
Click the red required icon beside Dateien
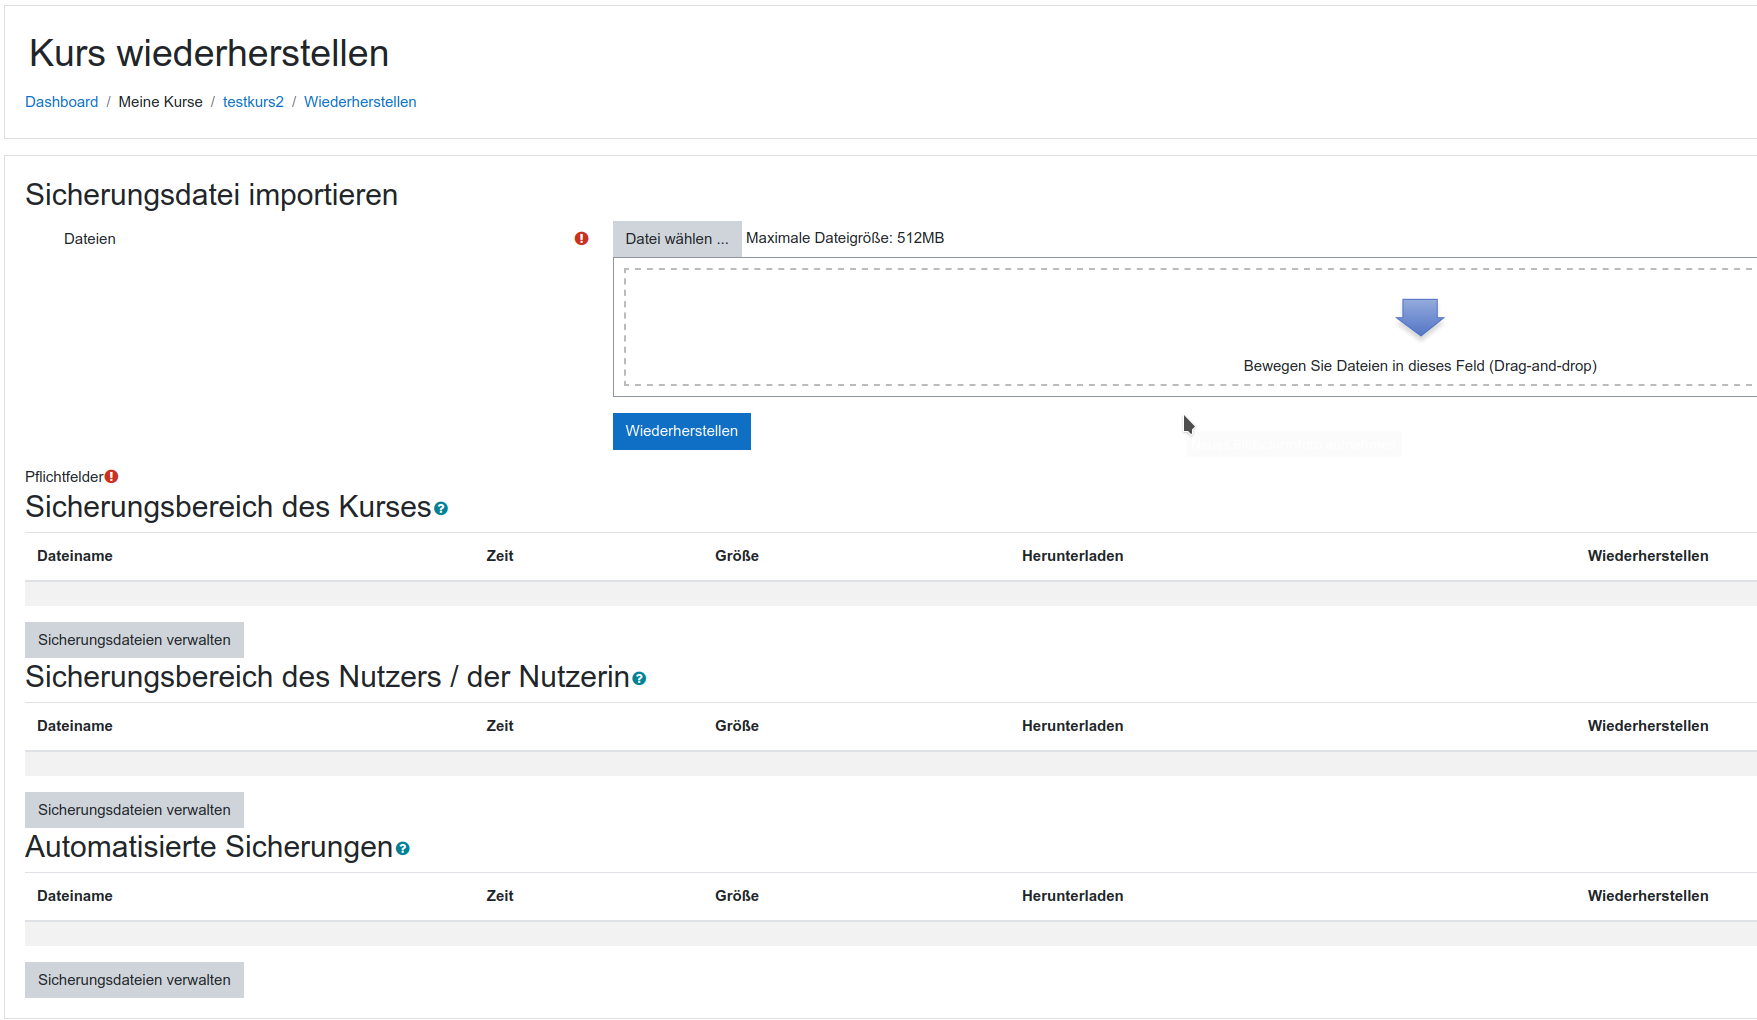[581, 239]
